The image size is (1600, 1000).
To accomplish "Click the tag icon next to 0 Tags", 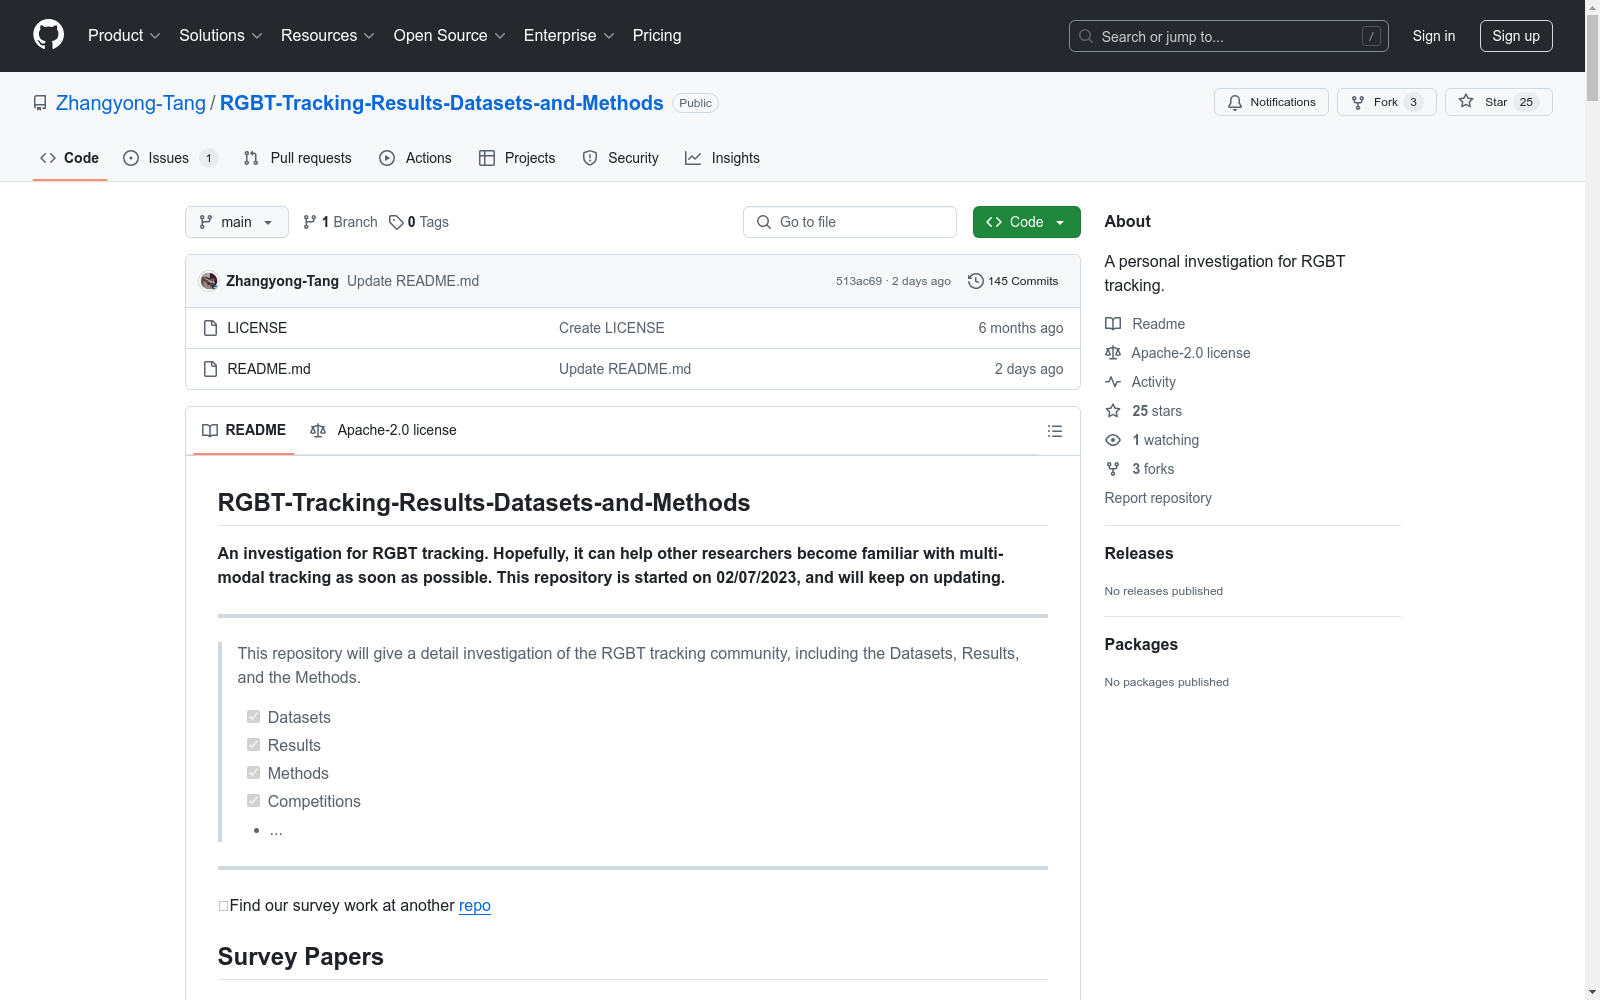I will [396, 222].
